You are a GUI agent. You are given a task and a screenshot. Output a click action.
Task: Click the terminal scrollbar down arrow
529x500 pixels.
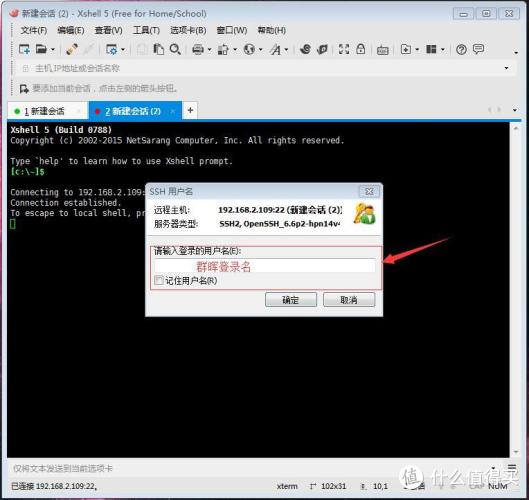[x=516, y=452]
